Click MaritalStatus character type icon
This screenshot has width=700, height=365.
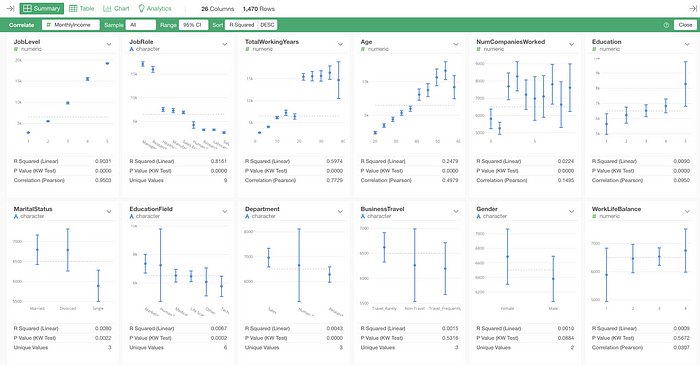tap(16, 216)
